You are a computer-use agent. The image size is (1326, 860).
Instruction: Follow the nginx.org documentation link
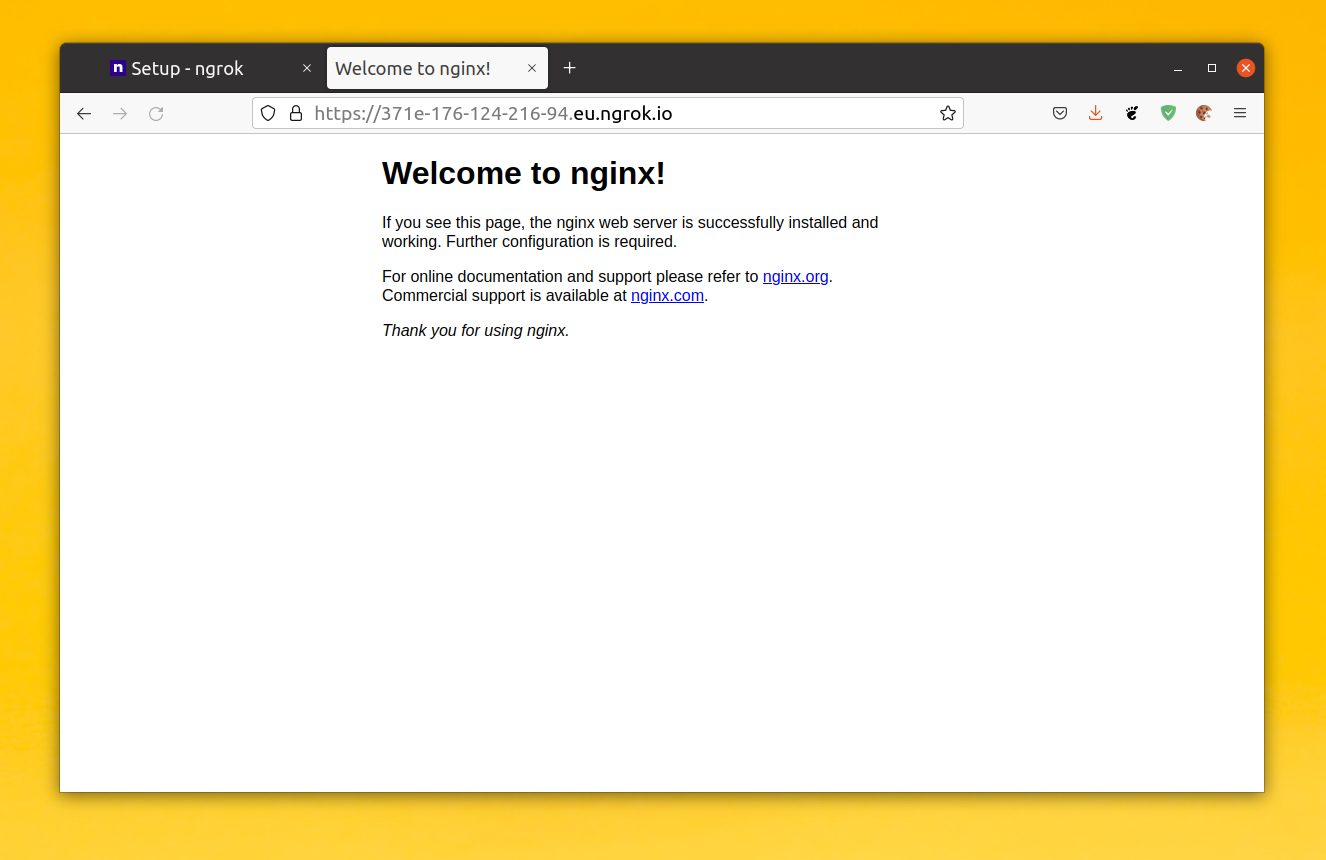795,277
